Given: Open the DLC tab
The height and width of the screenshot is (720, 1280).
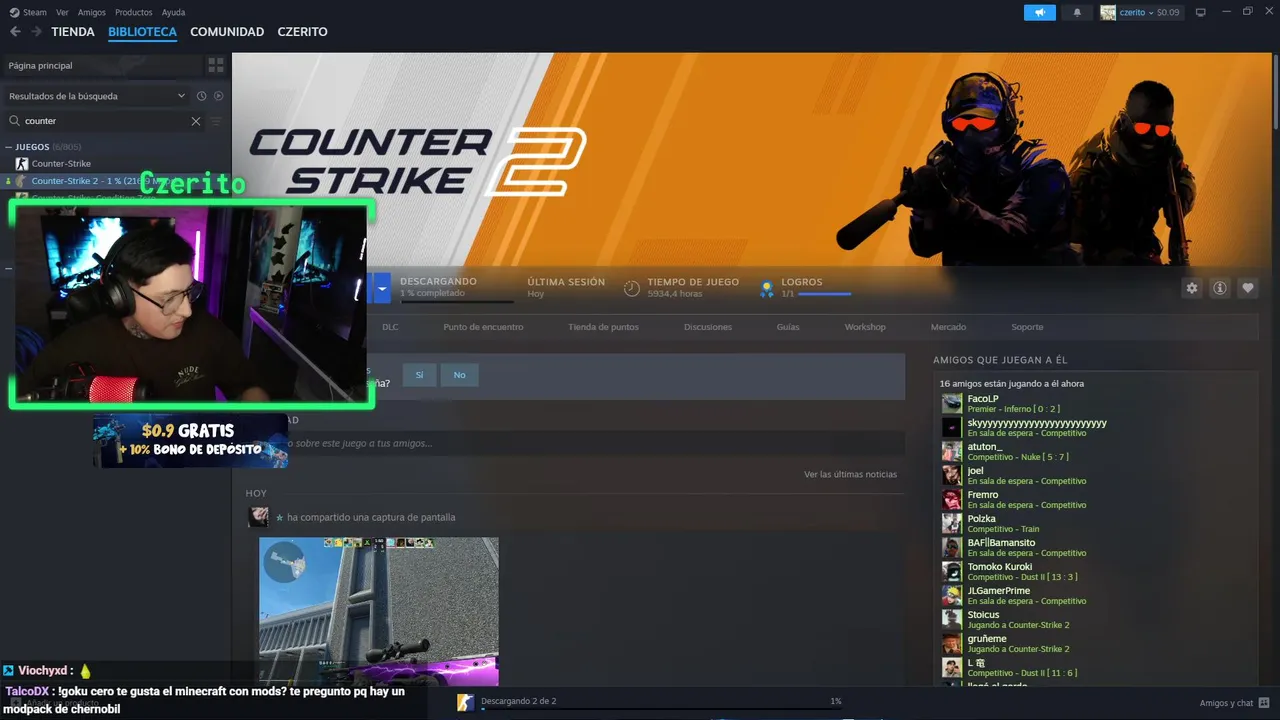Looking at the screenshot, I should tap(390, 327).
